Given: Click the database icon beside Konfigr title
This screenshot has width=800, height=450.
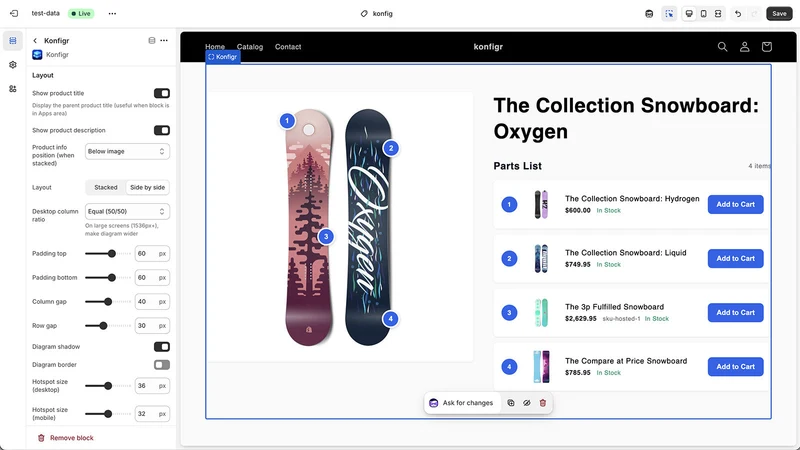Looking at the screenshot, I should pos(152,40).
